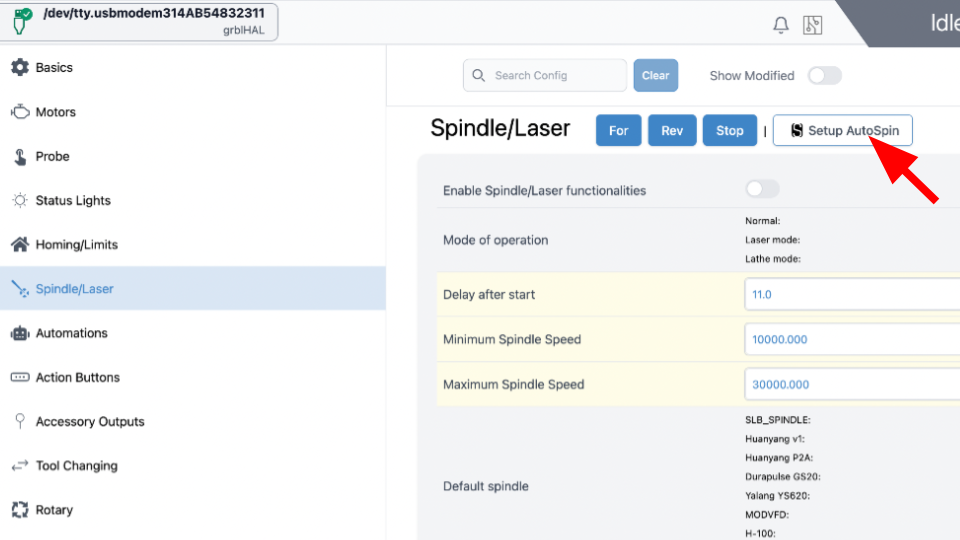Screen dimensions: 960x540
Task: Run spindle forward with For button
Action: click(x=618, y=130)
